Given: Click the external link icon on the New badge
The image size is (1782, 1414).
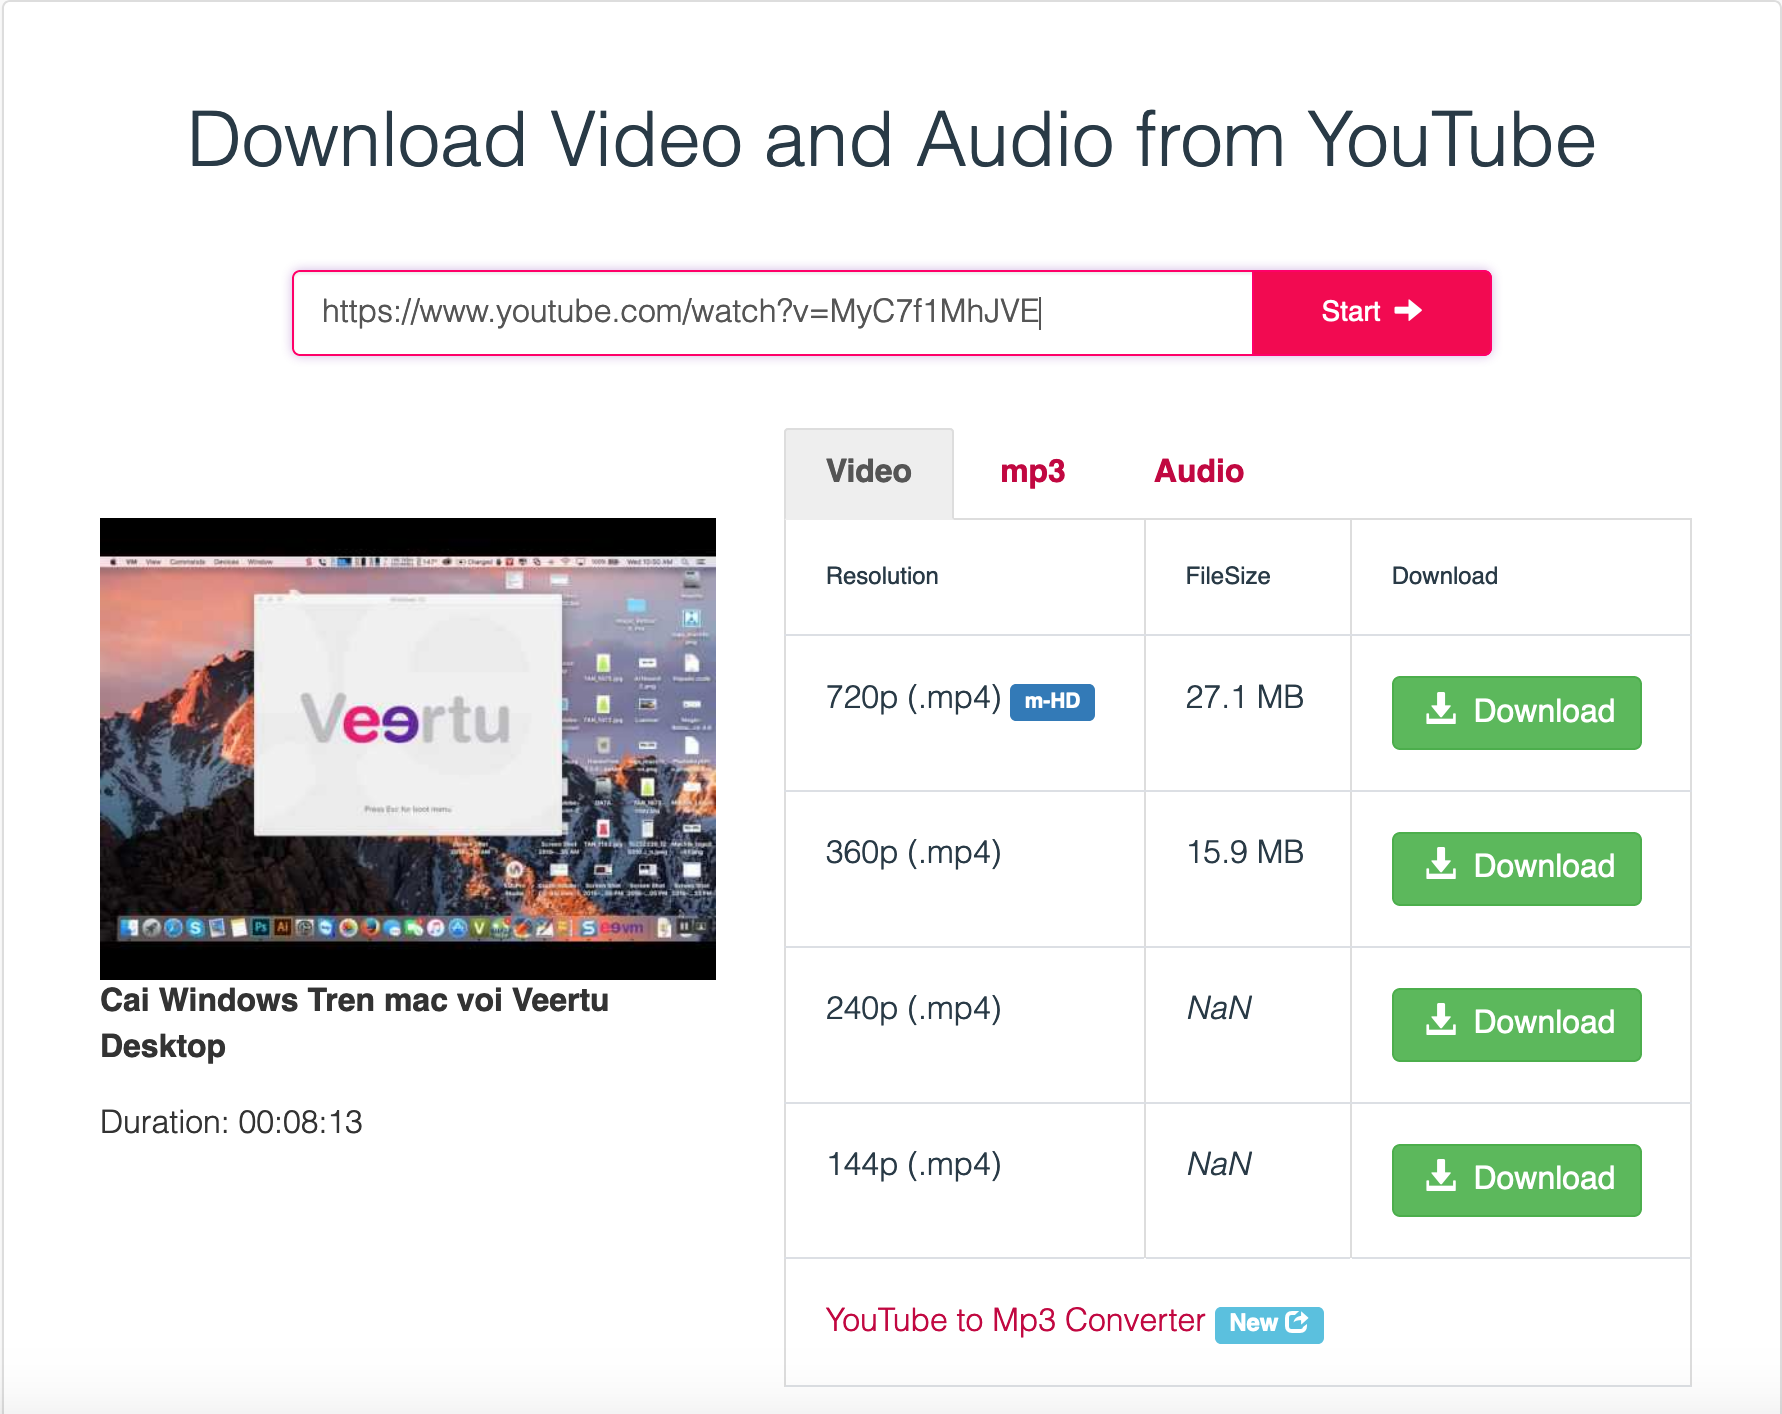Looking at the screenshot, I should point(1297,1322).
